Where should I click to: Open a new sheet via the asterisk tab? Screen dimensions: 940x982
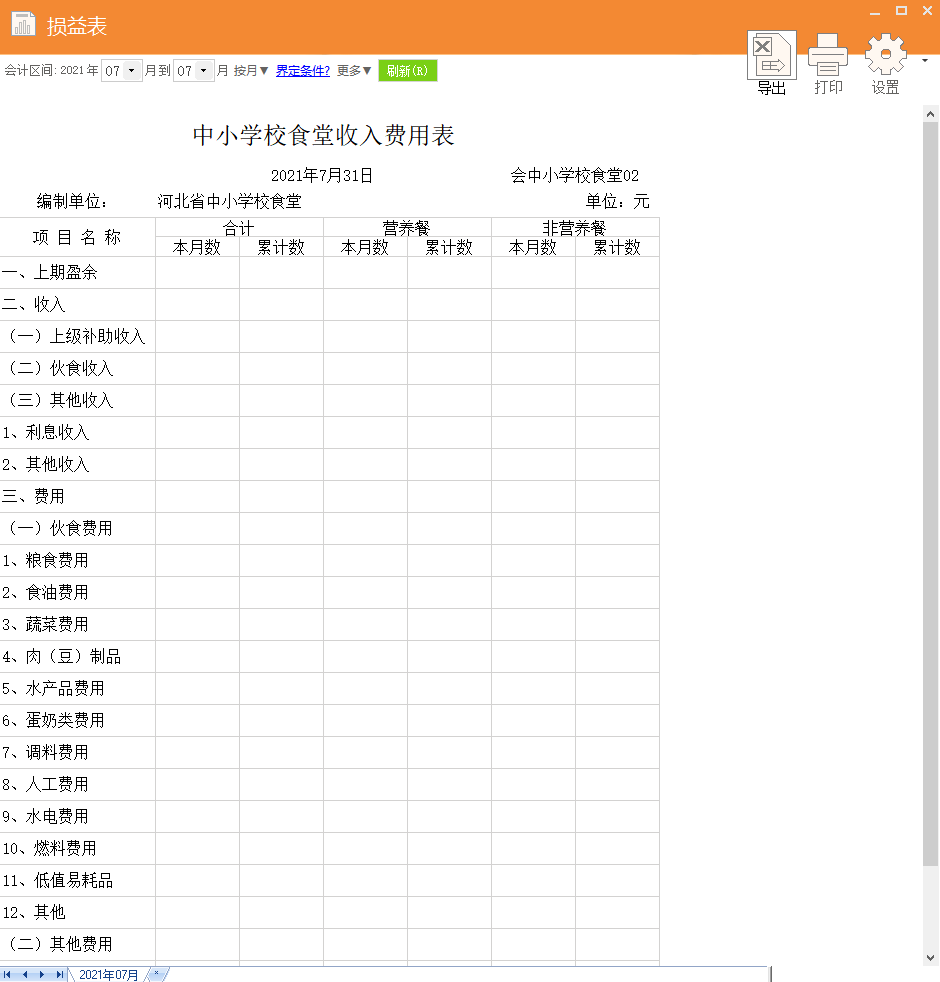(156, 973)
